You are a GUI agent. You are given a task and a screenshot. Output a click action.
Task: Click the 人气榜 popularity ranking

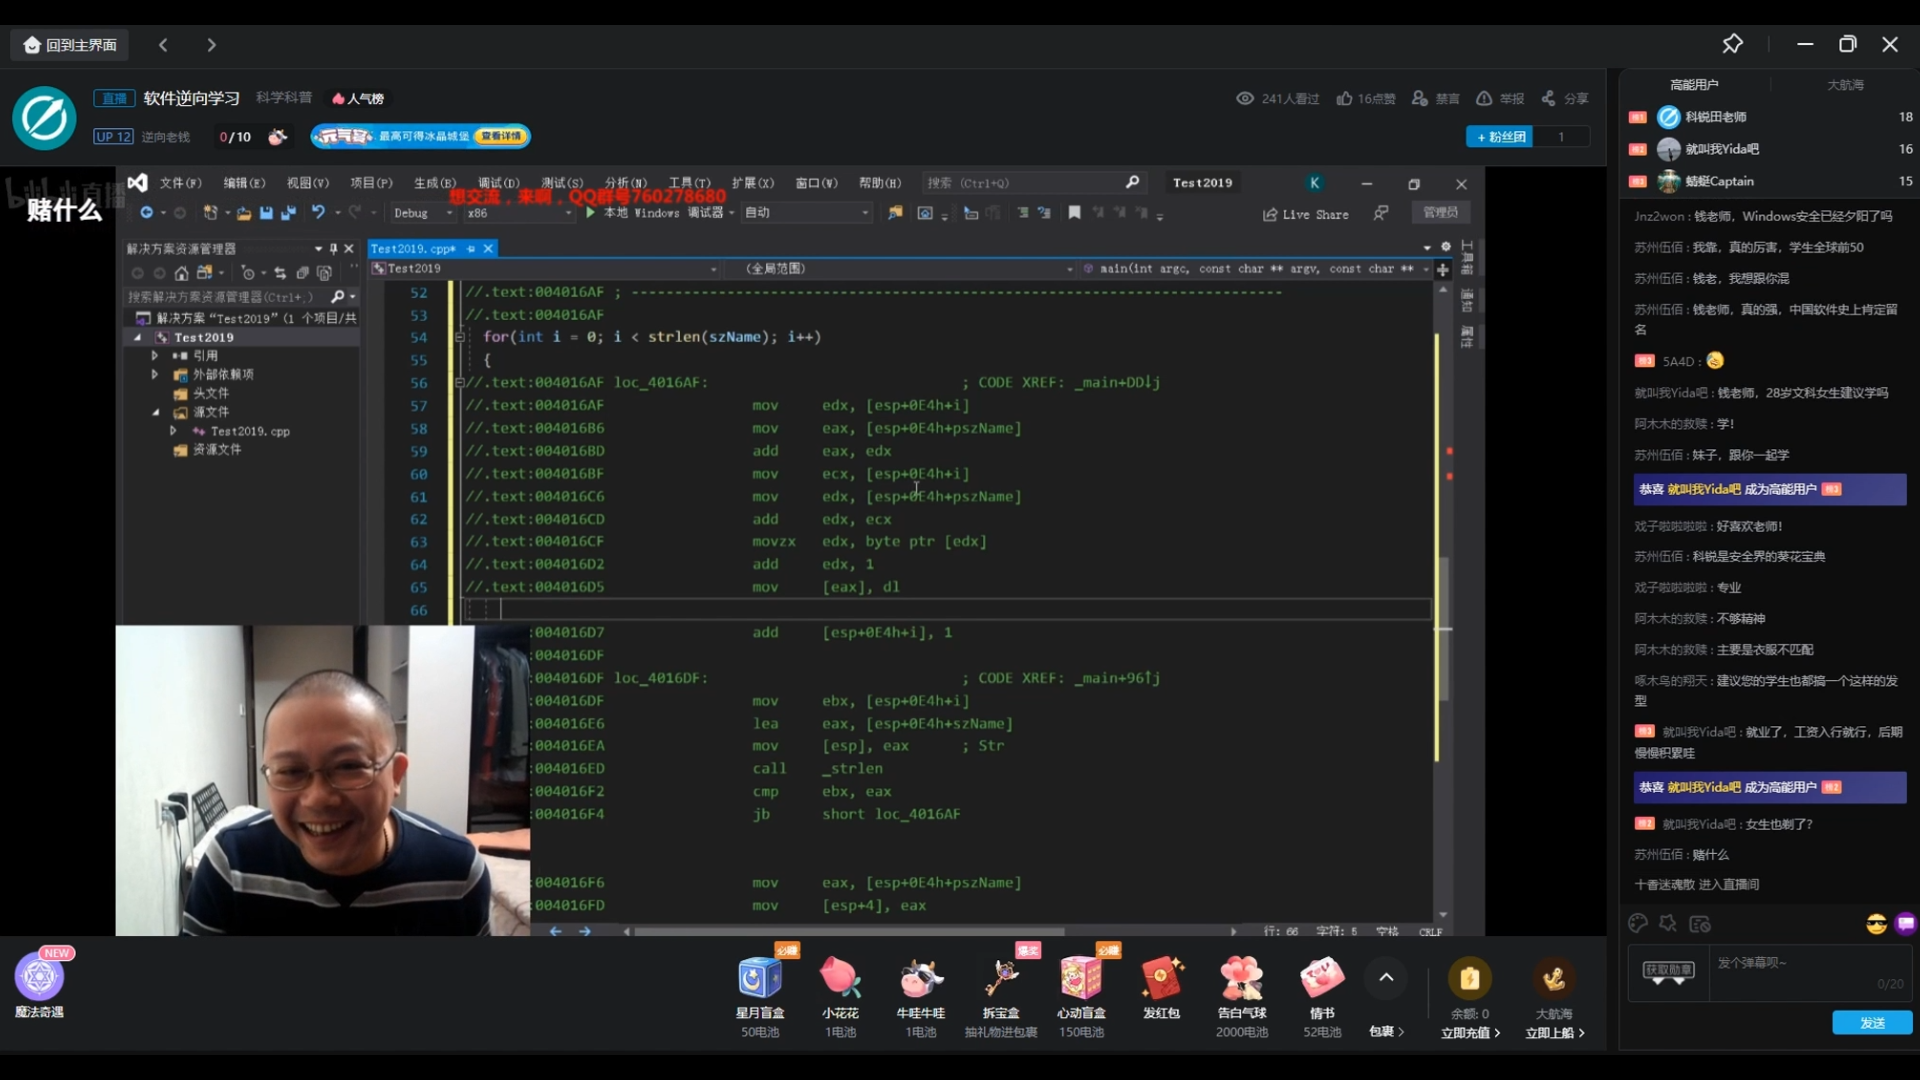(358, 98)
